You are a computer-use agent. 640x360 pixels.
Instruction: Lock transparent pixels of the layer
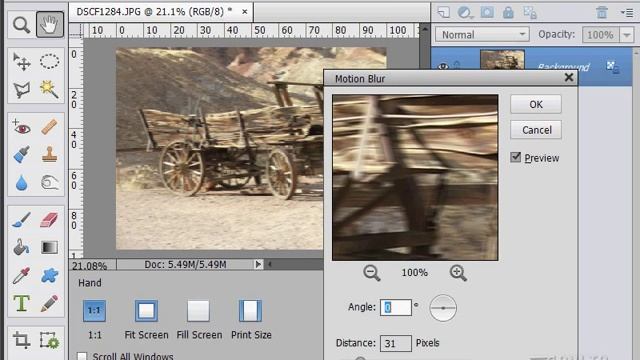(530, 13)
